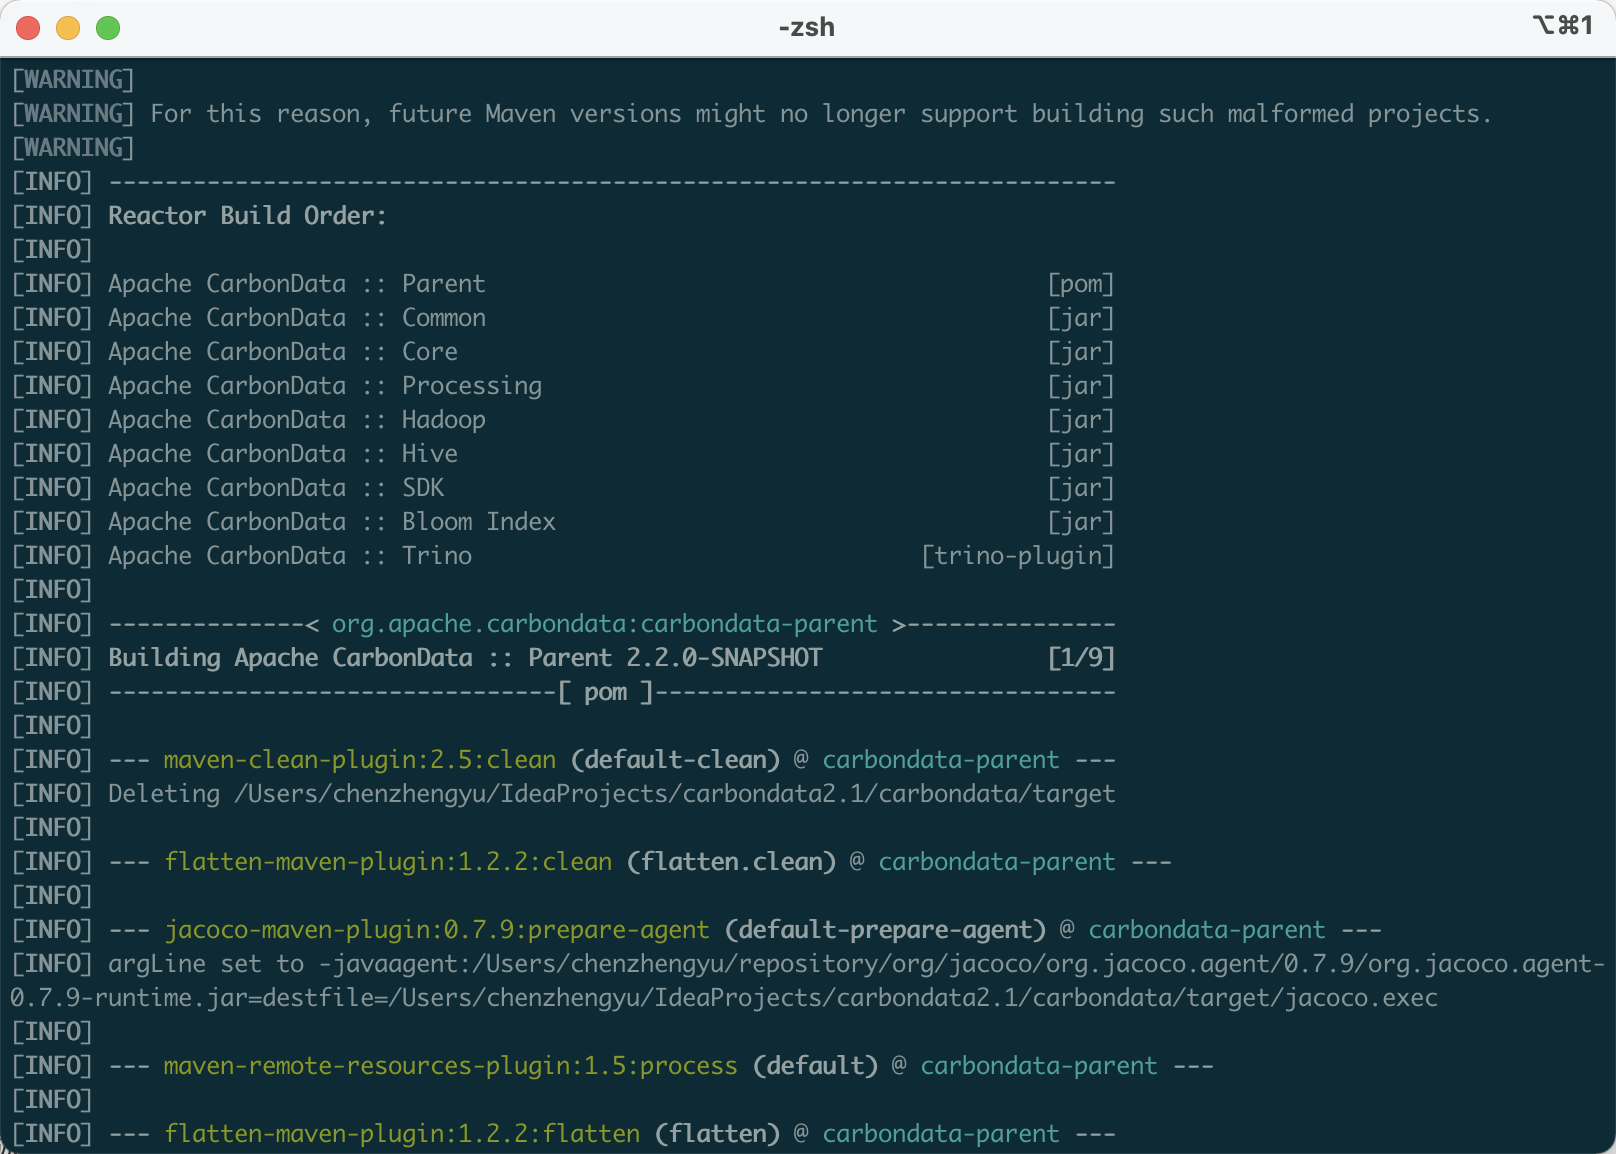Click the ⌥⌘1 shortcut indicator in title bar
Viewport: 1616px width, 1154px height.
pos(1563,25)
